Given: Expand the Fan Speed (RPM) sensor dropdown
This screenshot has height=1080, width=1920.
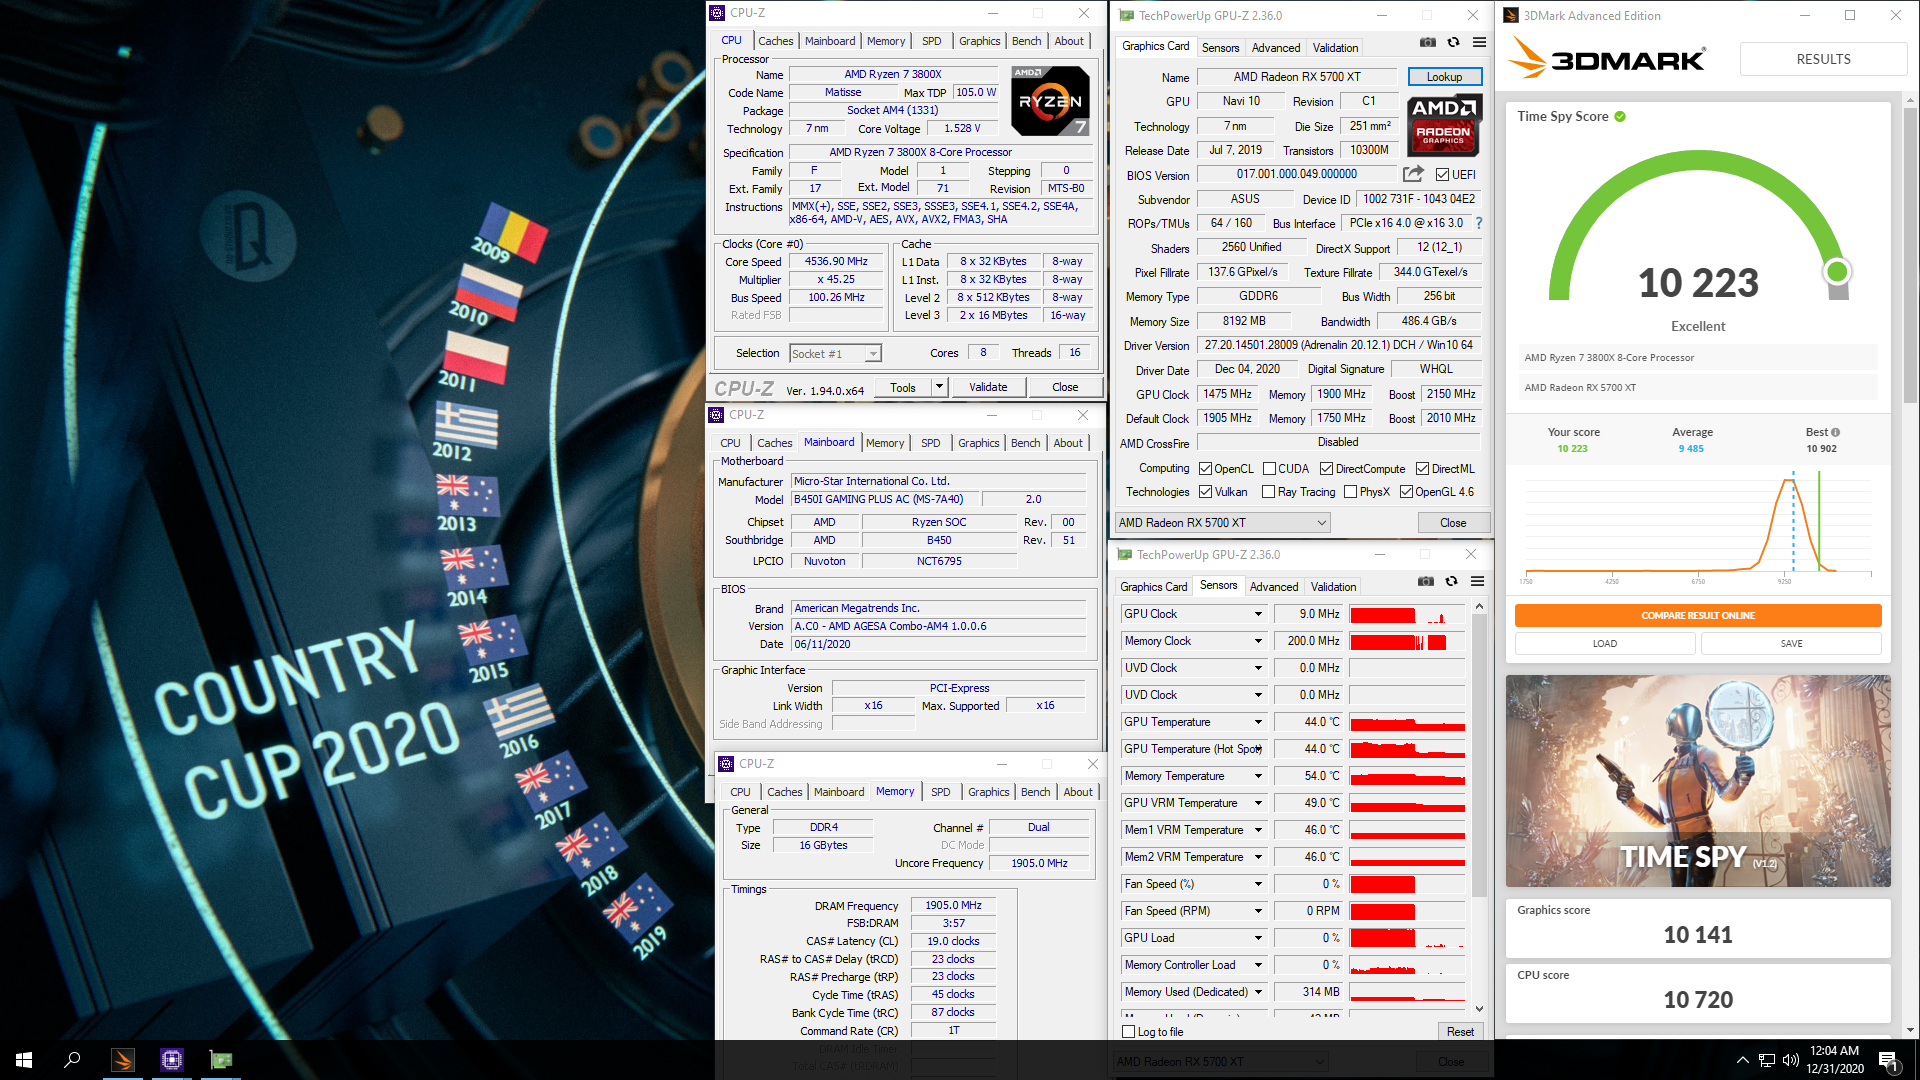Looking at the screenshot, I should pyautogui.click(x=1258, y=911).
